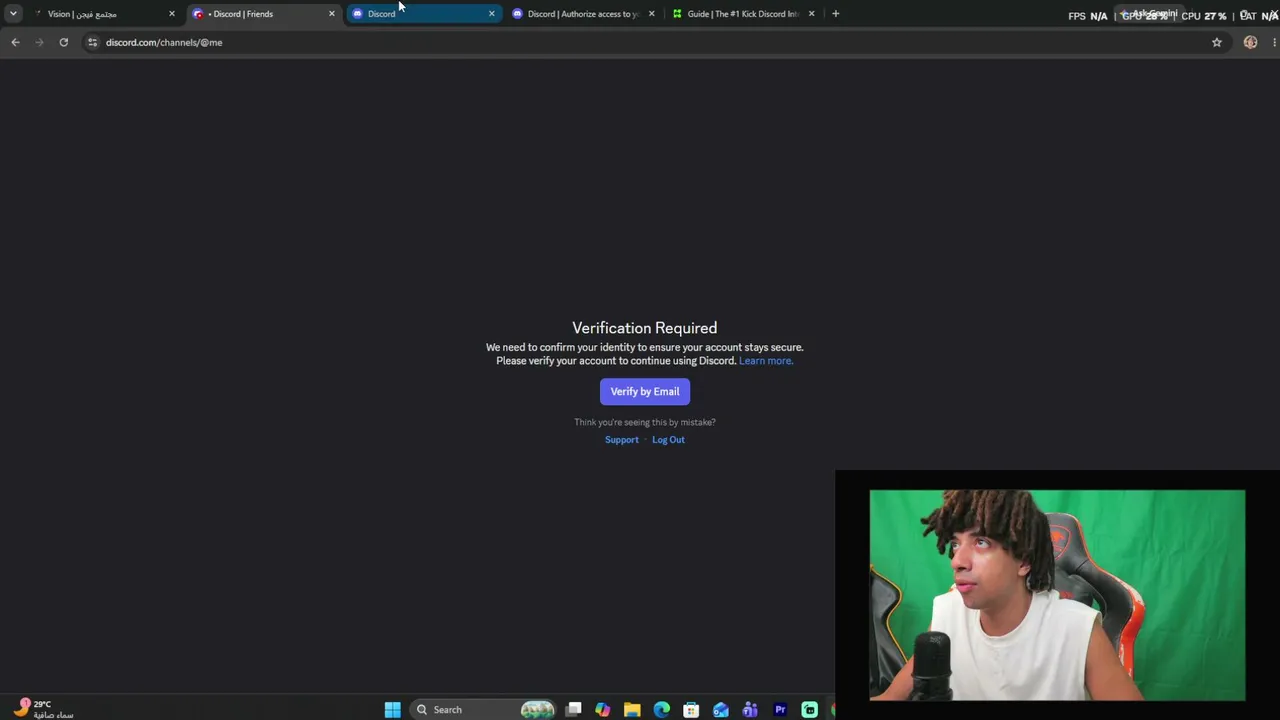Log Out of the Discord account
The width and height of the screenshot is (1280, 720).
668,440
